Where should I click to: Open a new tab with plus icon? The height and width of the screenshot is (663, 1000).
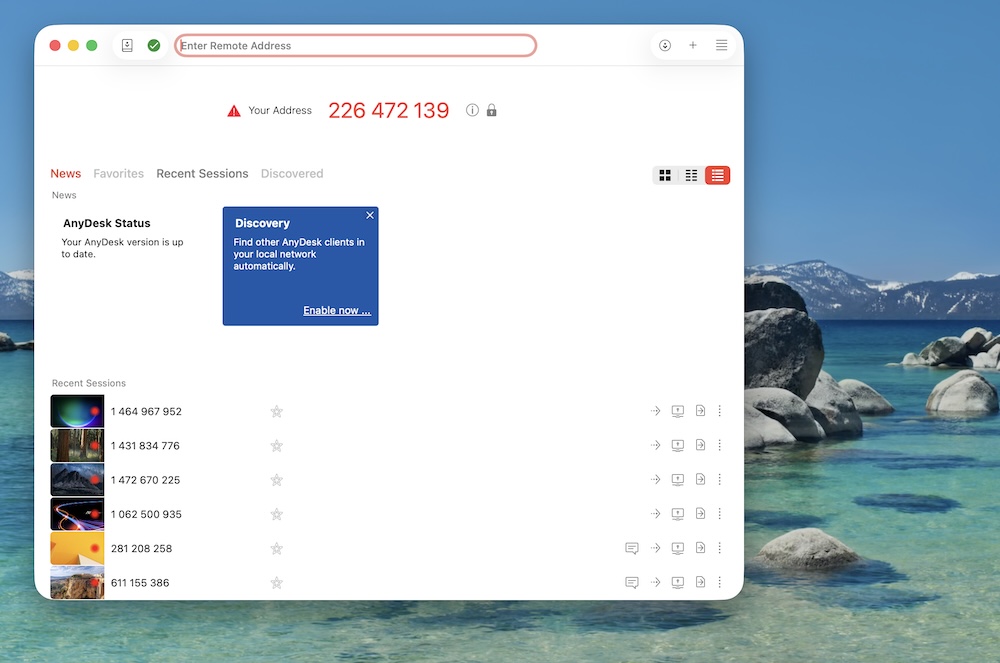coord(693,45)
